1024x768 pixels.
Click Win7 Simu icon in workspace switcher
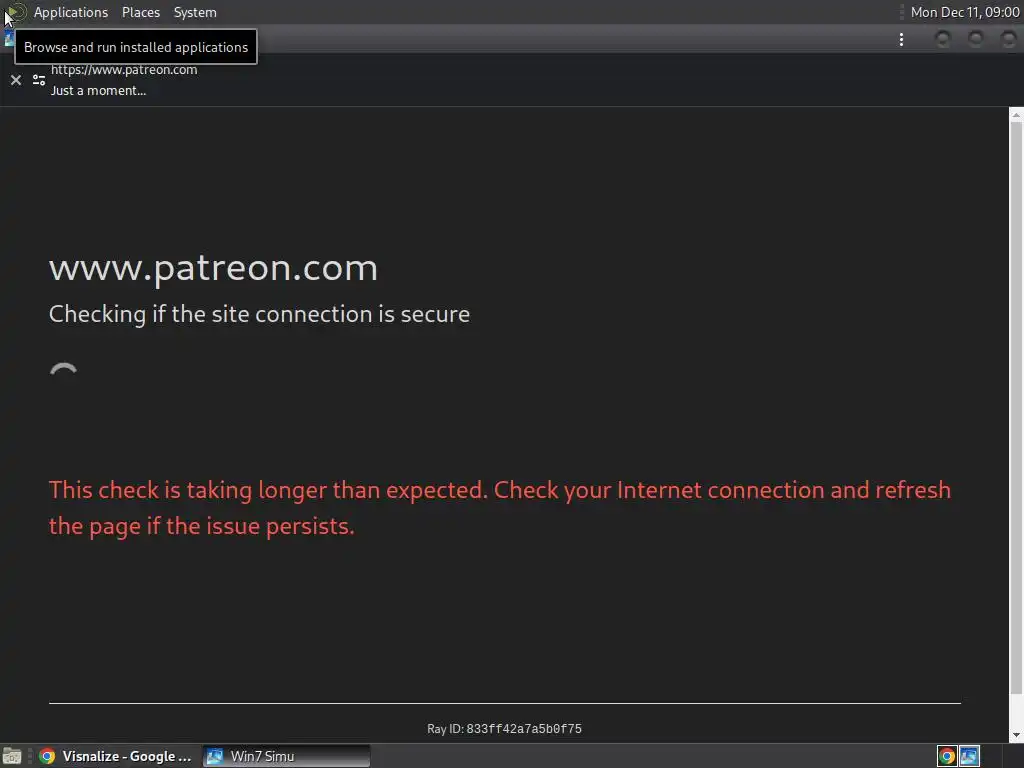coord(969,756)
